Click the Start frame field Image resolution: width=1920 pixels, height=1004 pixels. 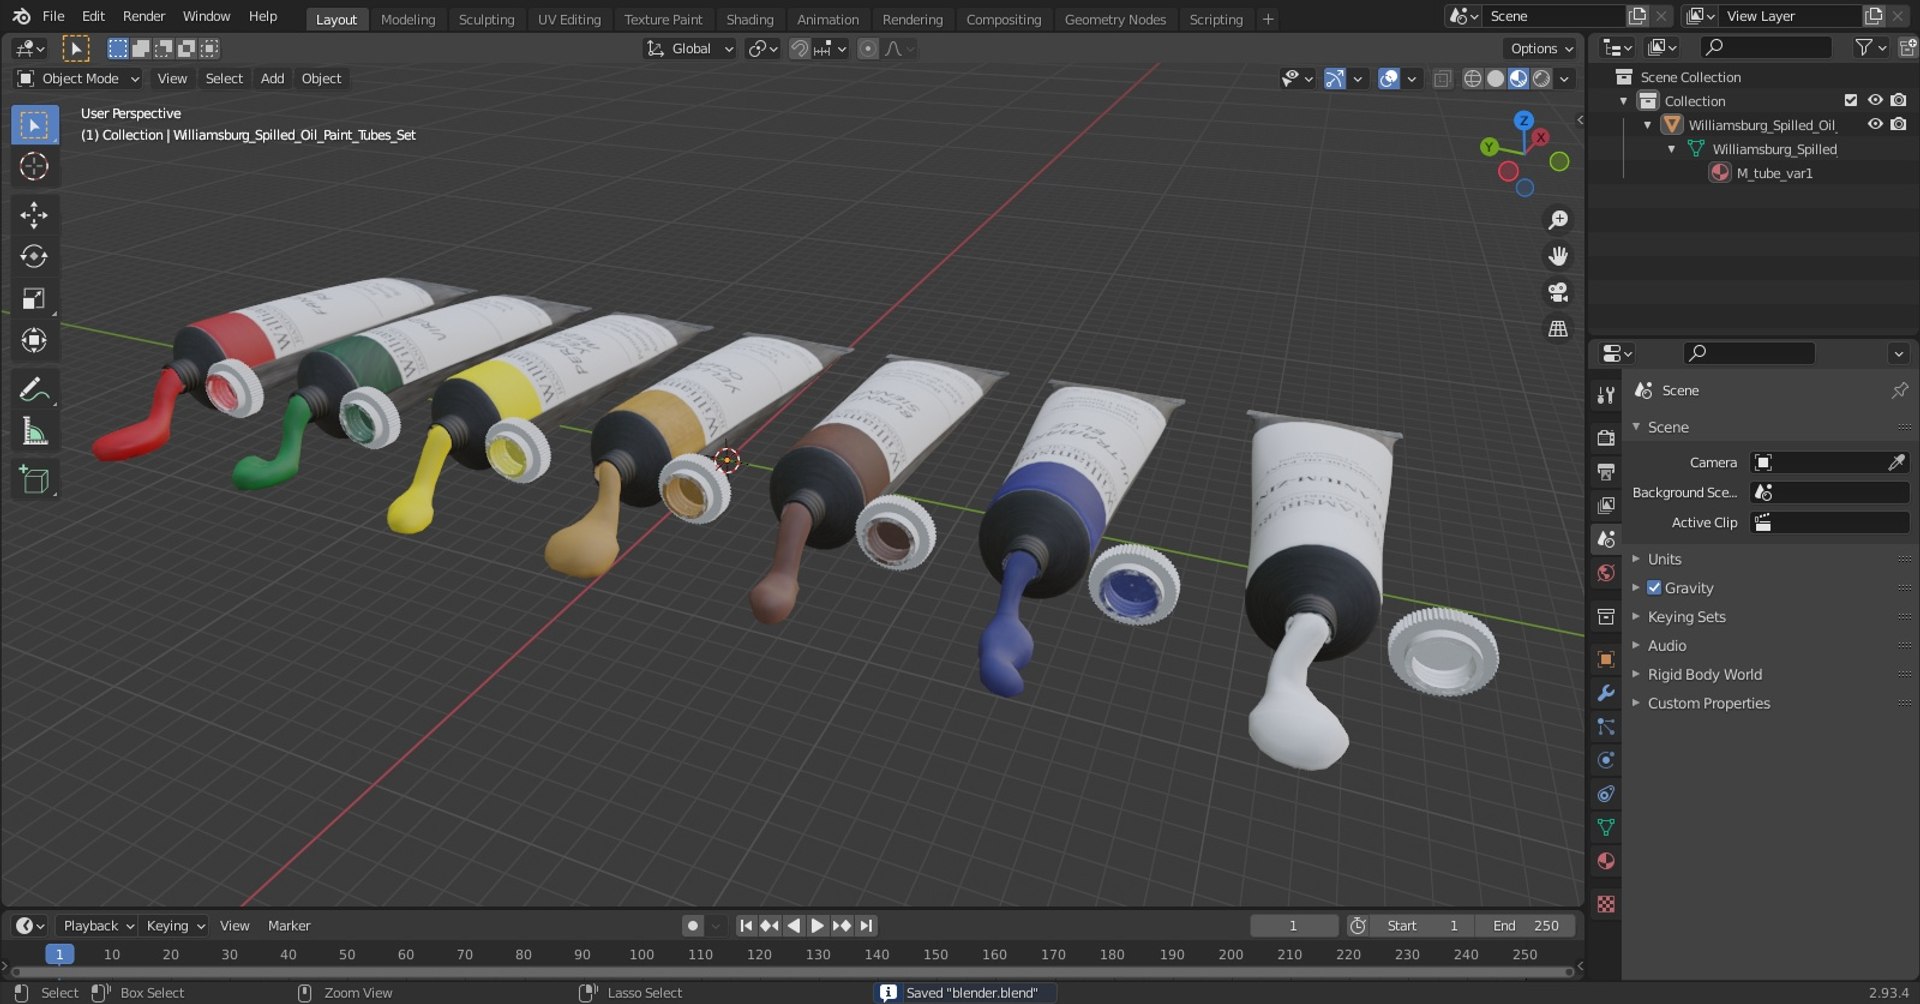click(1423, 926)
